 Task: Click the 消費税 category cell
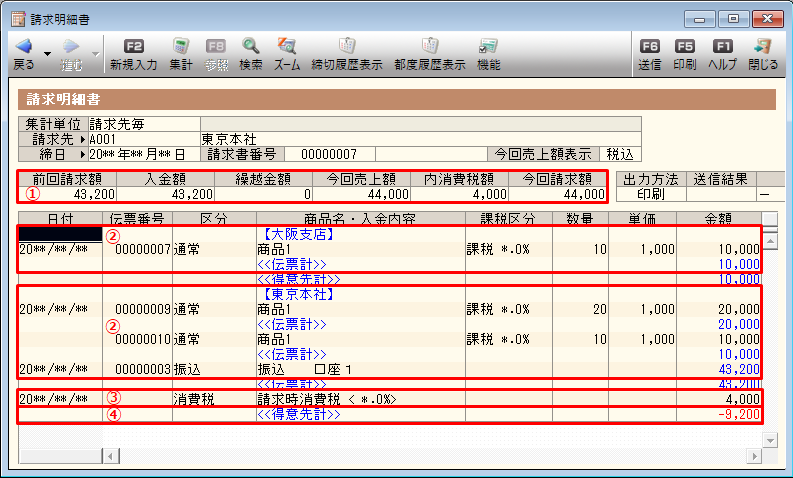pos(214,399)
